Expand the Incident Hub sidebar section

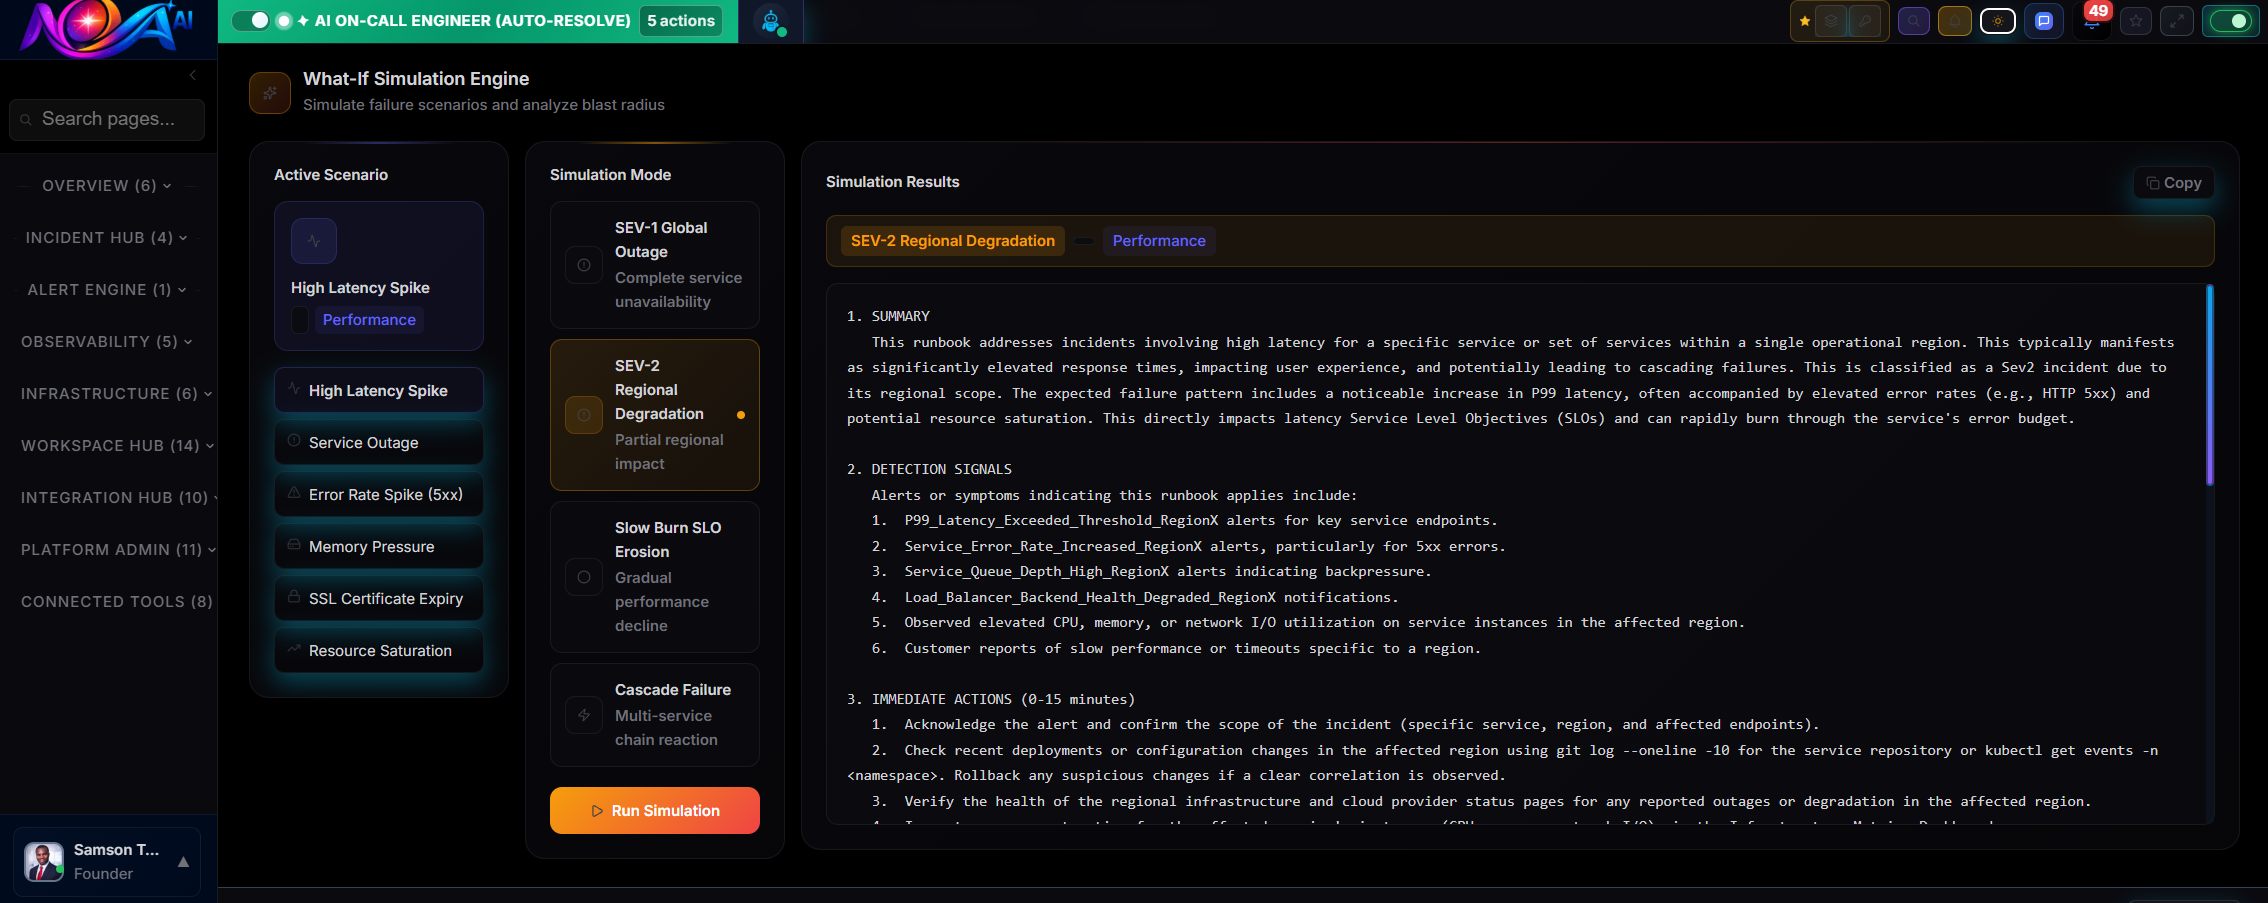pos(107,238)
